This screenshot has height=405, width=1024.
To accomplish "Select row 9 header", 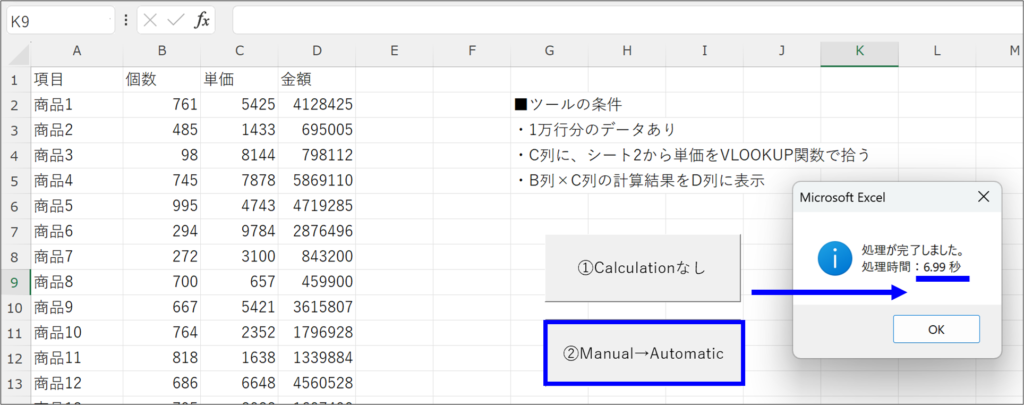I will [16, 282].
